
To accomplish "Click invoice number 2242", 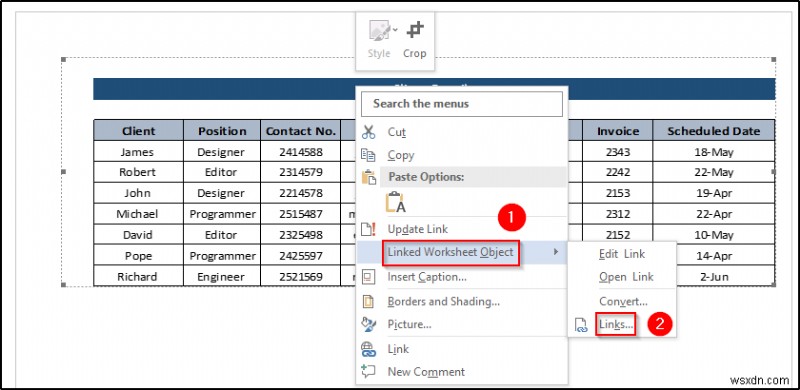I will click(618, 172).
